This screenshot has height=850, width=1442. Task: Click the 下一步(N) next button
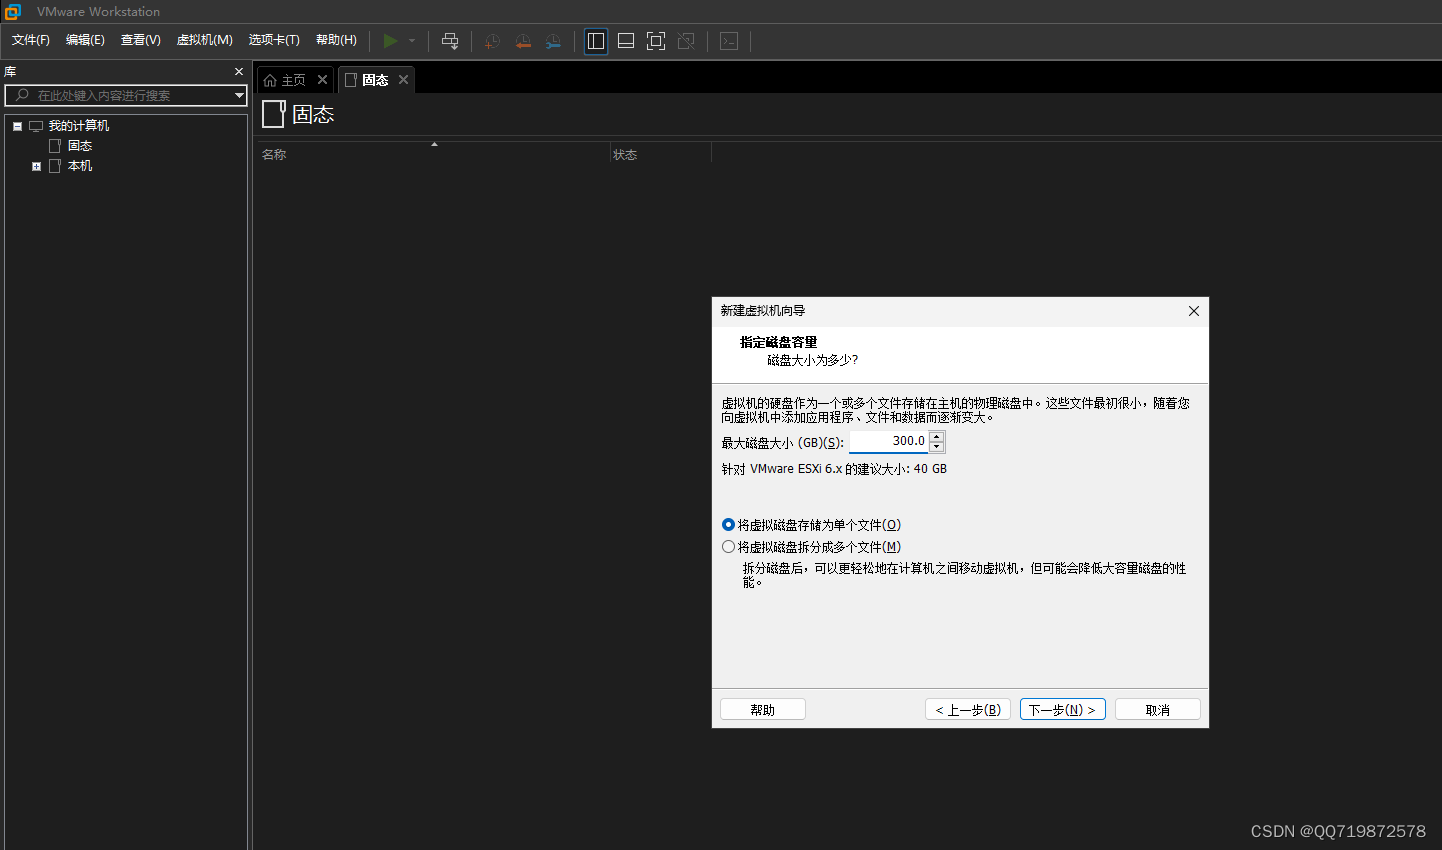[1063, 709]
